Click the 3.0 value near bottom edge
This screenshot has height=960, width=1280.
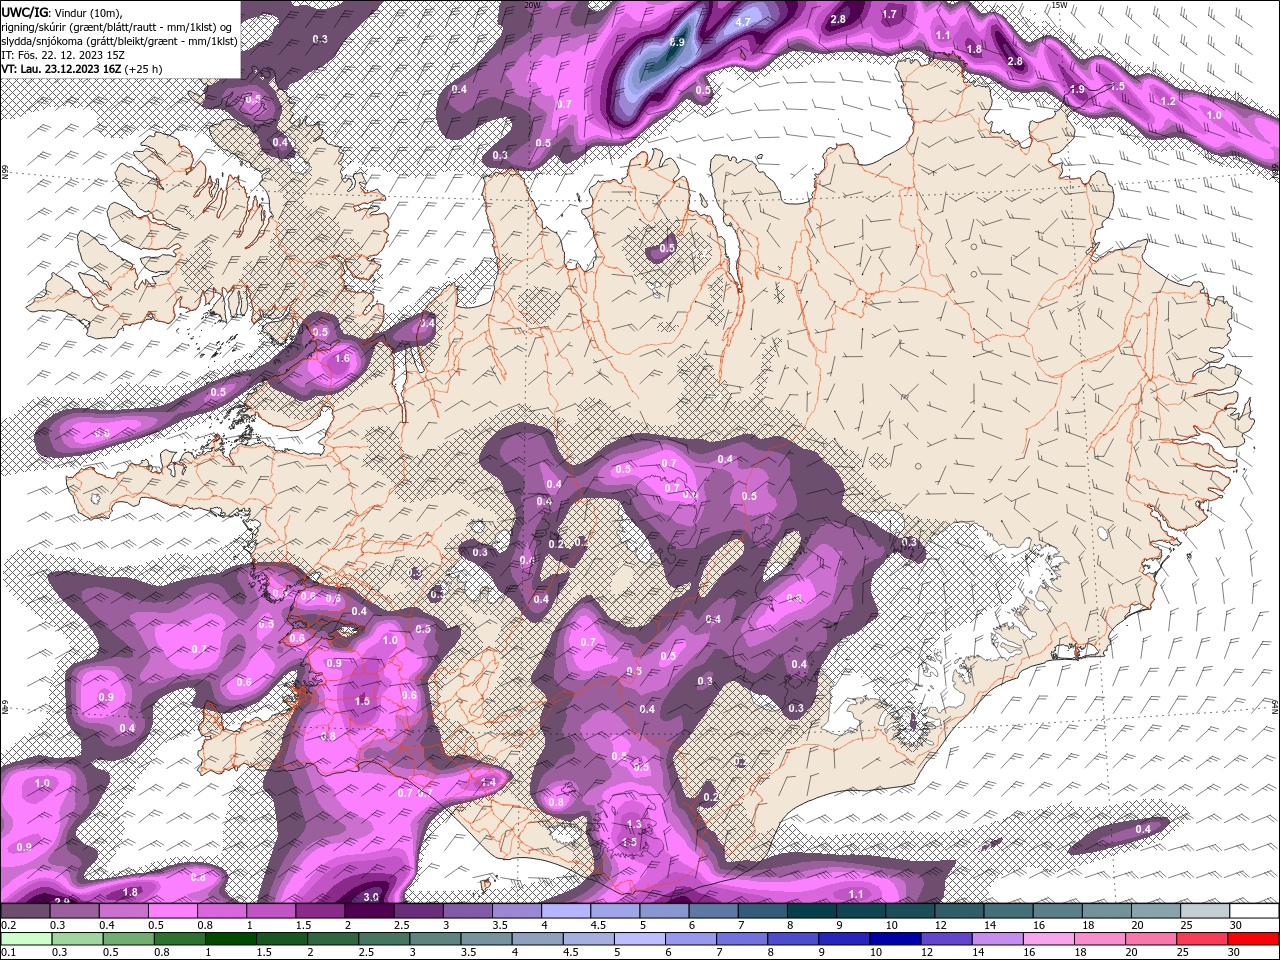(x=371, y=897)
